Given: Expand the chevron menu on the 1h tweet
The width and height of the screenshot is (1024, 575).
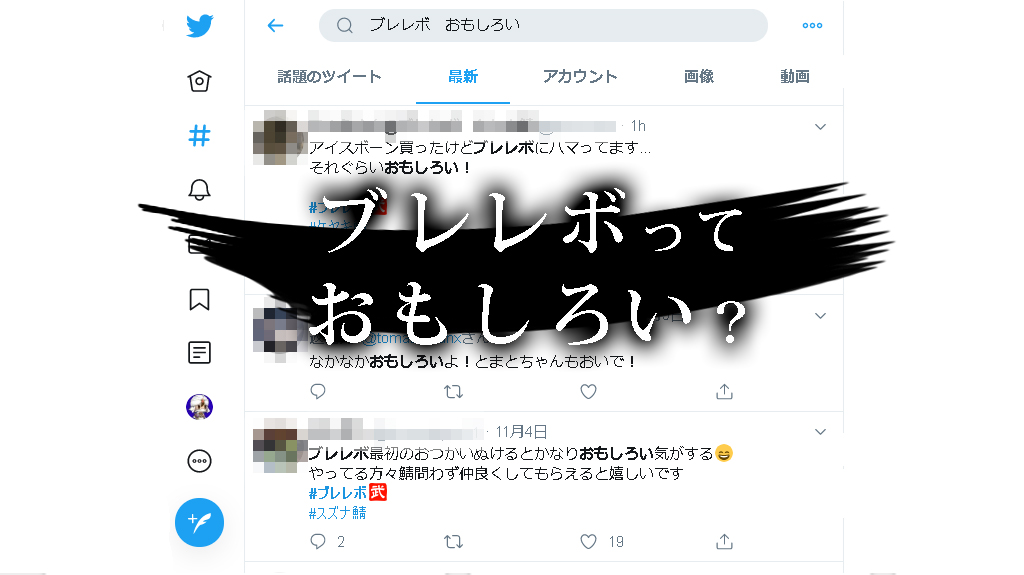Looking at the screenshot, I should pos(820,127).
